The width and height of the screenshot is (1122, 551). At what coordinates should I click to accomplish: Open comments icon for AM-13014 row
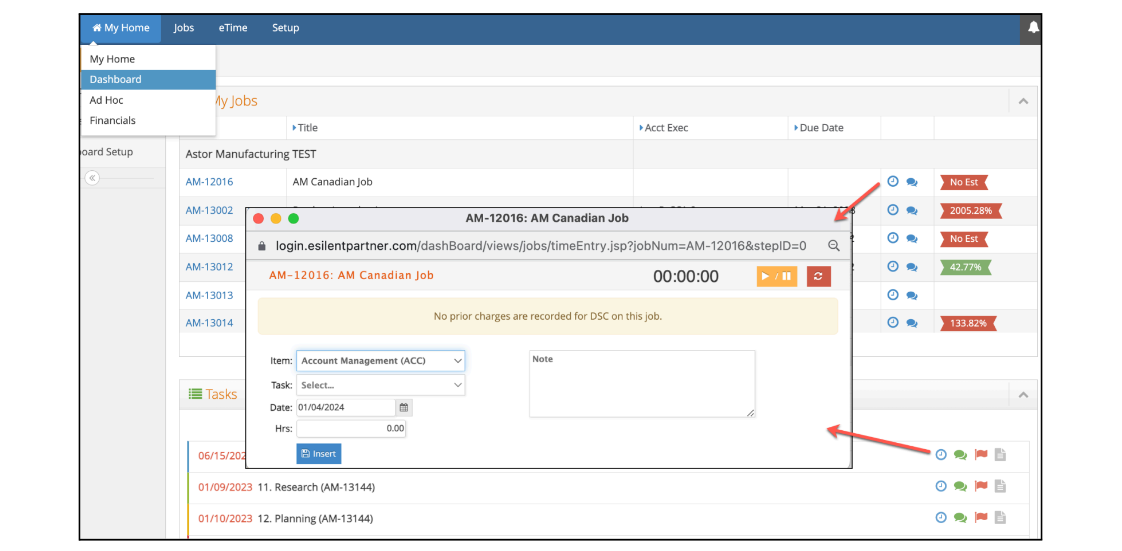coord(912,323)
